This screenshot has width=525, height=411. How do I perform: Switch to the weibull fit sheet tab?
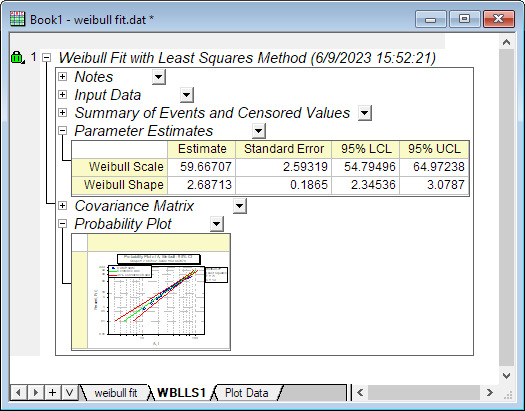click(116, 393)
